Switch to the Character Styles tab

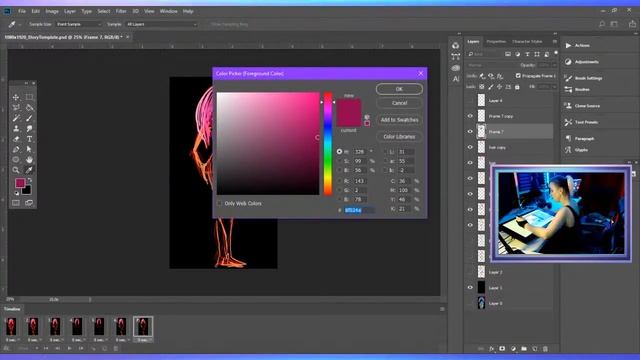pos(527,41)
